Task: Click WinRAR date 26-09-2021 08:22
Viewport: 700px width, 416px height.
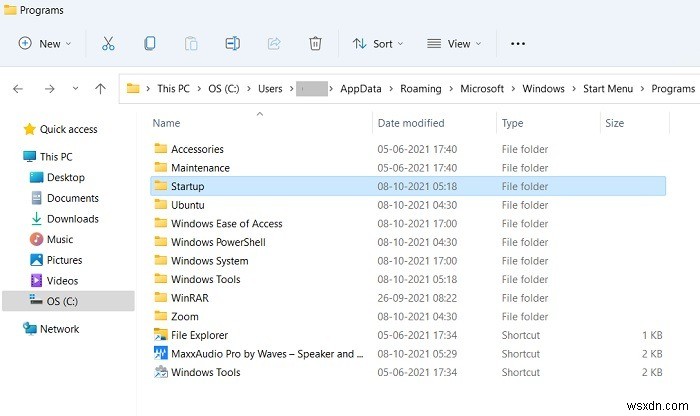Action: point(417,298)
